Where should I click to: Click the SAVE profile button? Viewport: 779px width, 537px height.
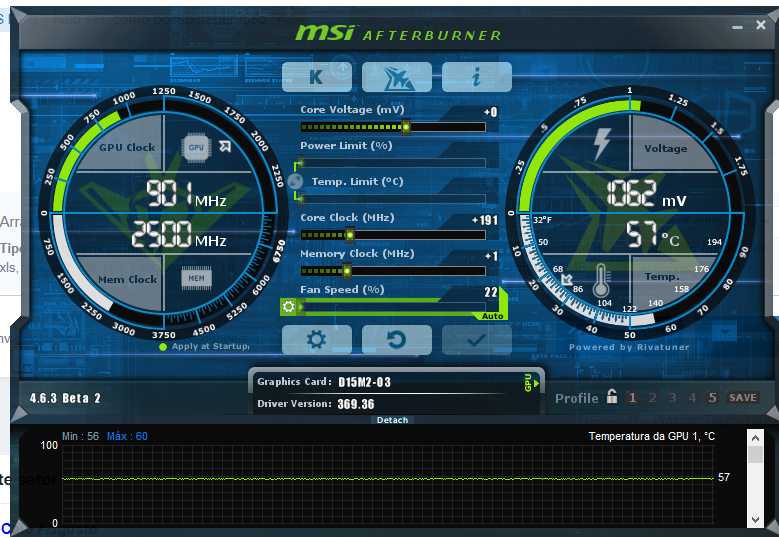pos(743,397)
